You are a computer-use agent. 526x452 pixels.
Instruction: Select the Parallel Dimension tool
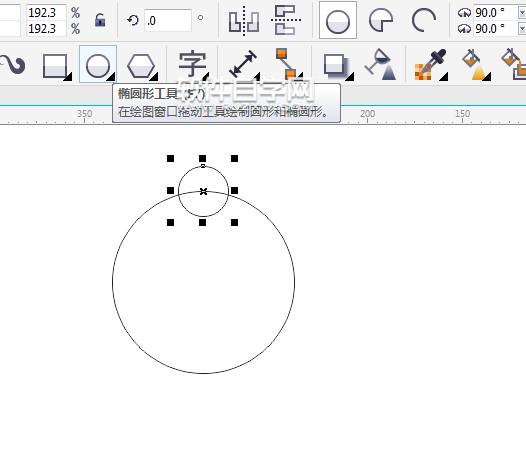(244, 64)
